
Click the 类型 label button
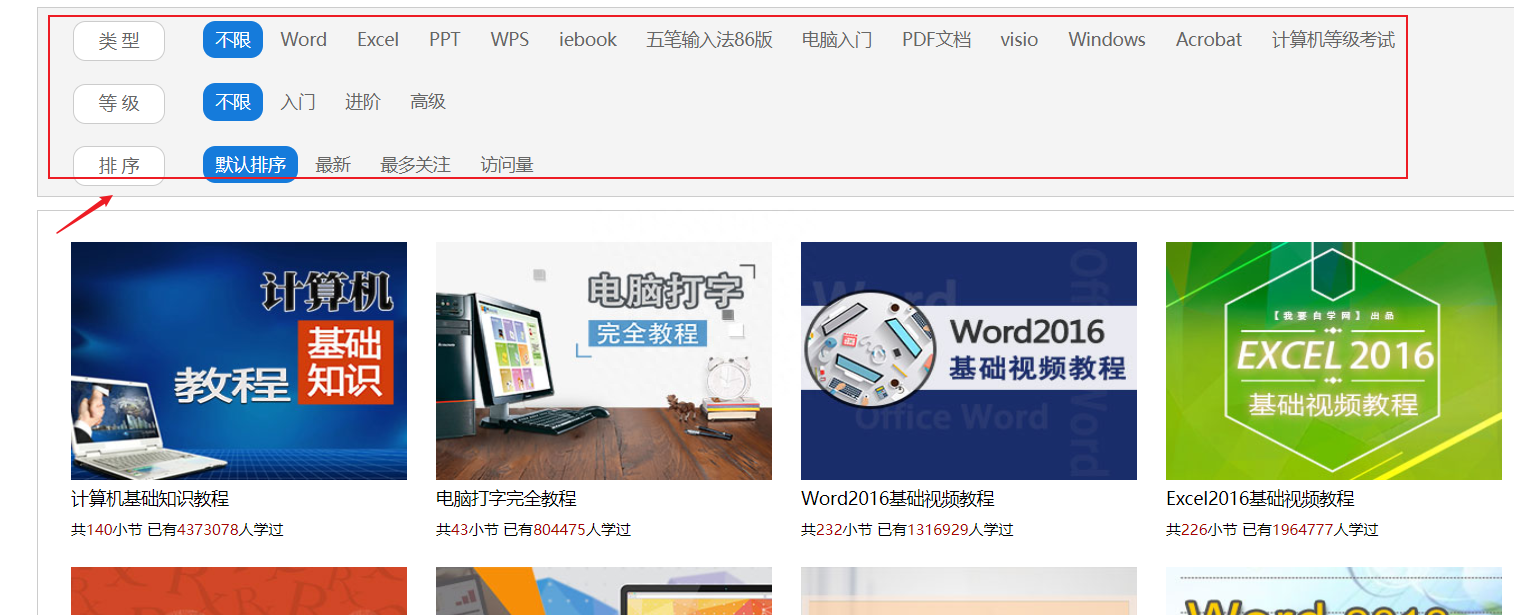pos(119,41)
